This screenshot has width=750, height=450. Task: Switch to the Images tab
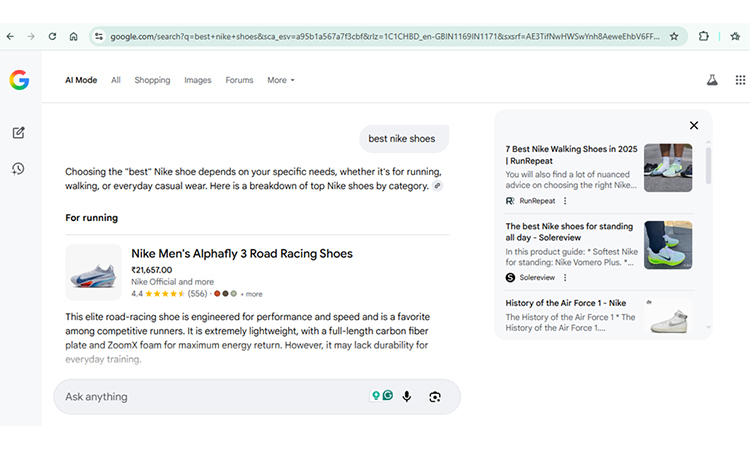[198, 80]
